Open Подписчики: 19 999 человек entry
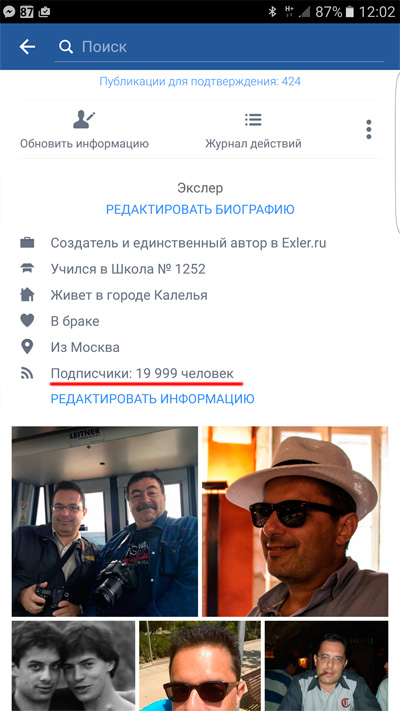This screenshot has height=711, width=400. point(142,374)
